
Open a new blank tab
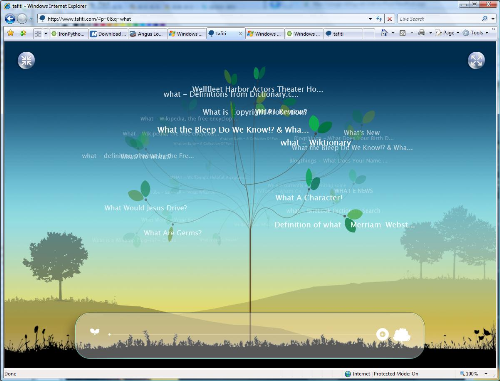click(369, 34)
